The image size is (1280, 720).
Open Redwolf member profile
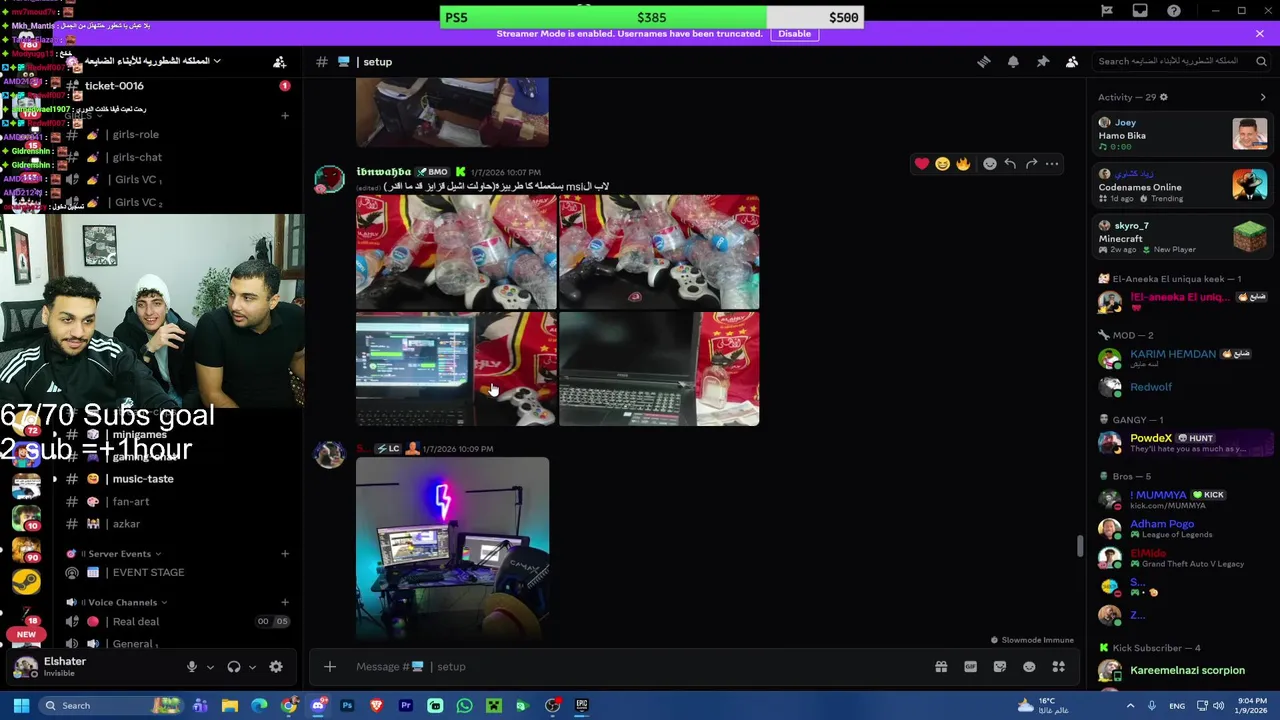1182,387
